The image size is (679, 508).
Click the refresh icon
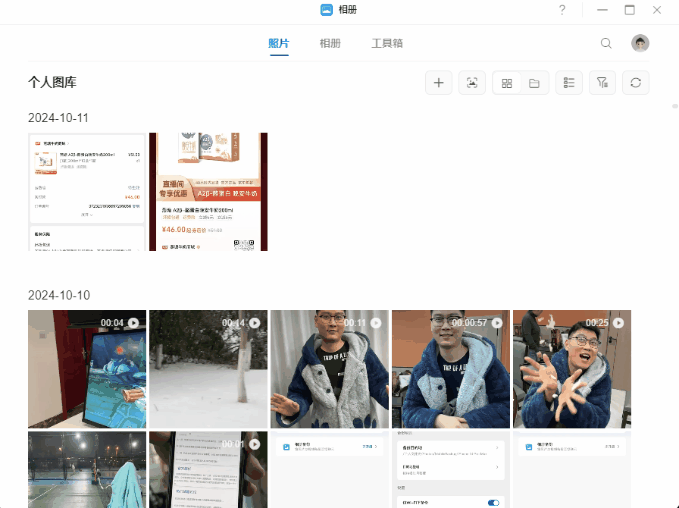click(636, 83)
